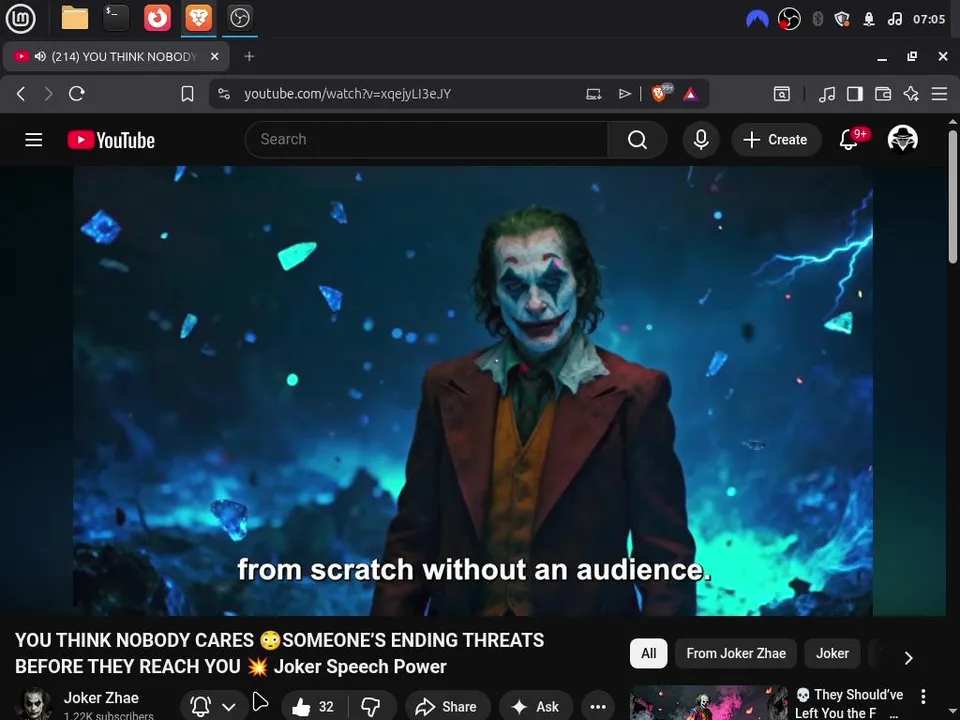960x720 pixels.
Task: Open the account avatar menu
Action: (x=902, y=139)
